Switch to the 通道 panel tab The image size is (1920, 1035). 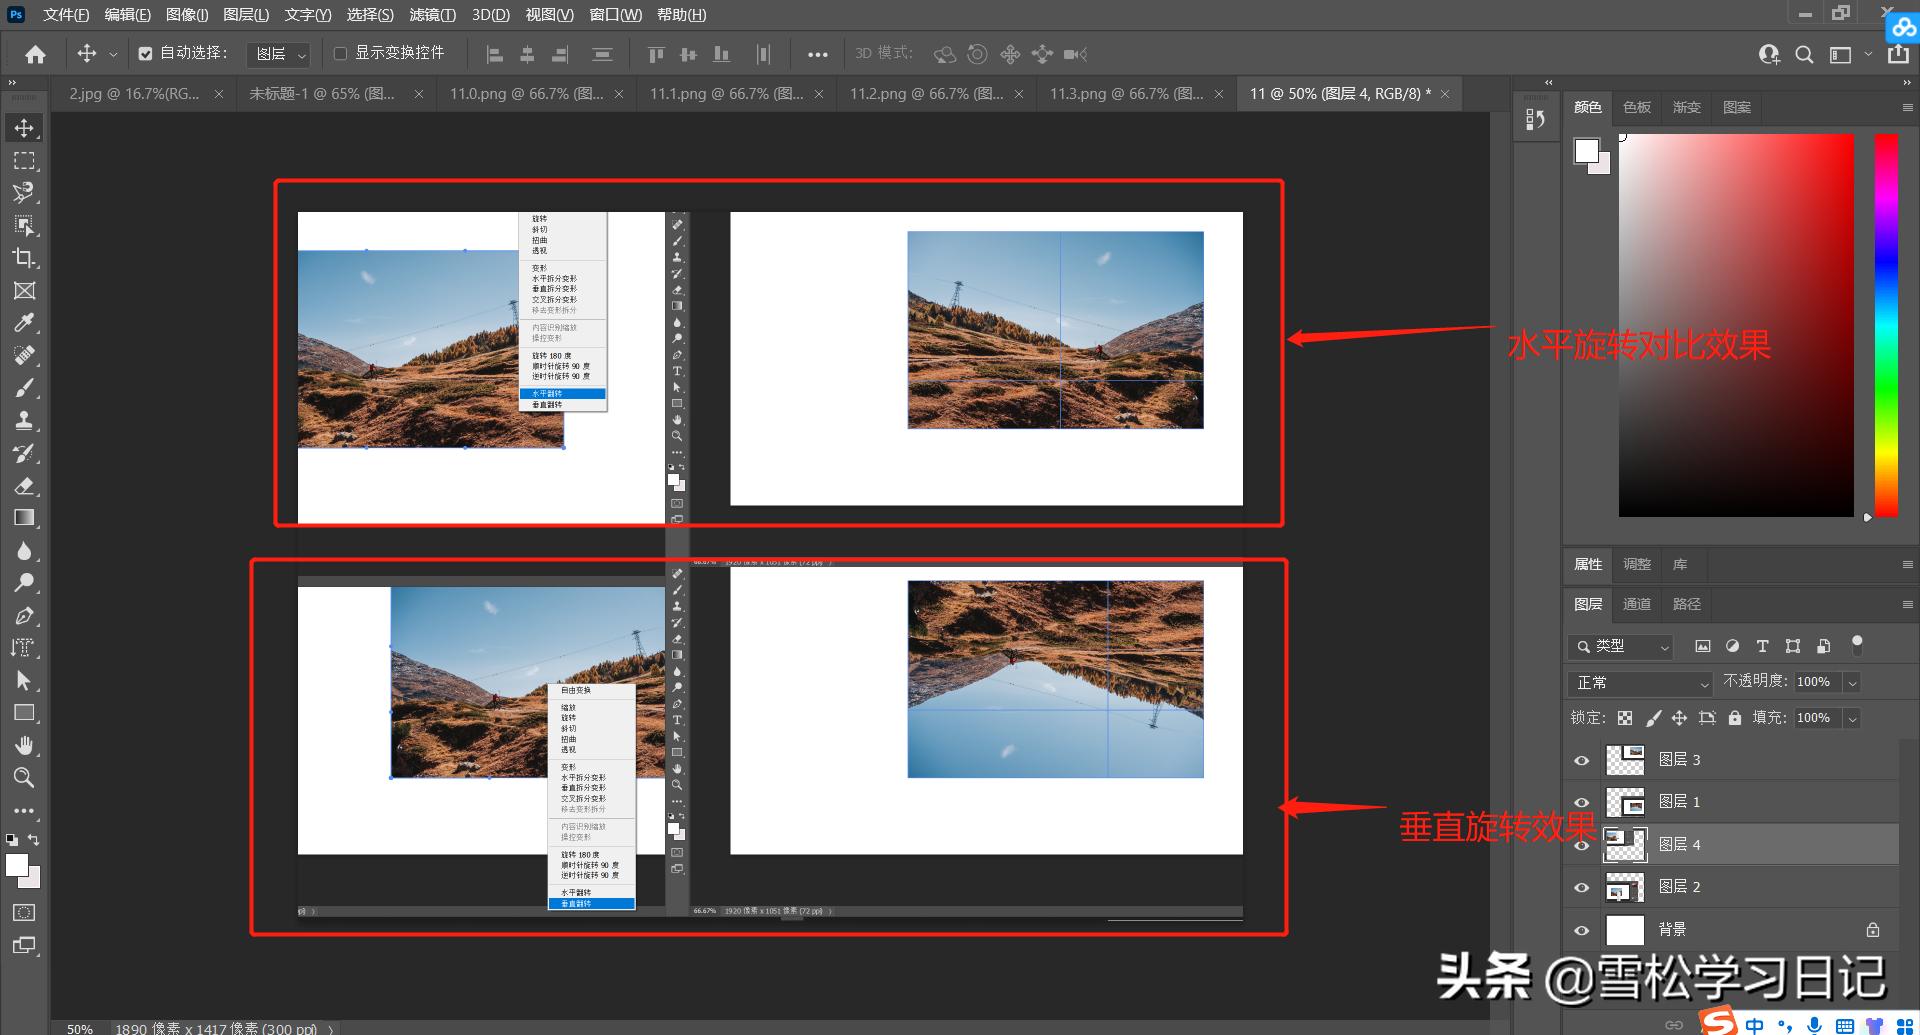[1636, 604]
